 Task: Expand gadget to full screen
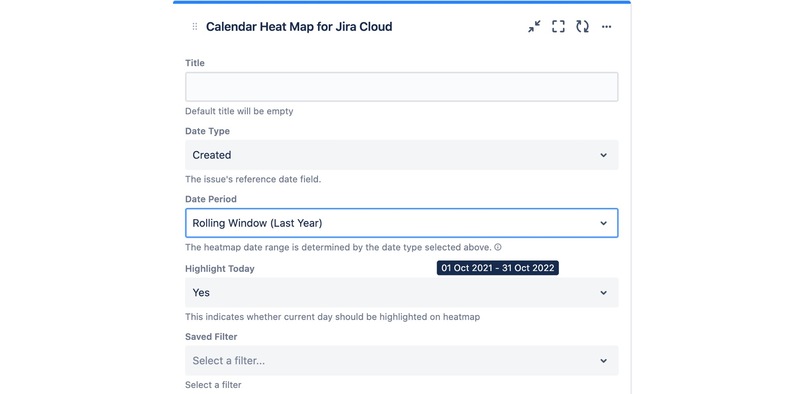(558, 27)
